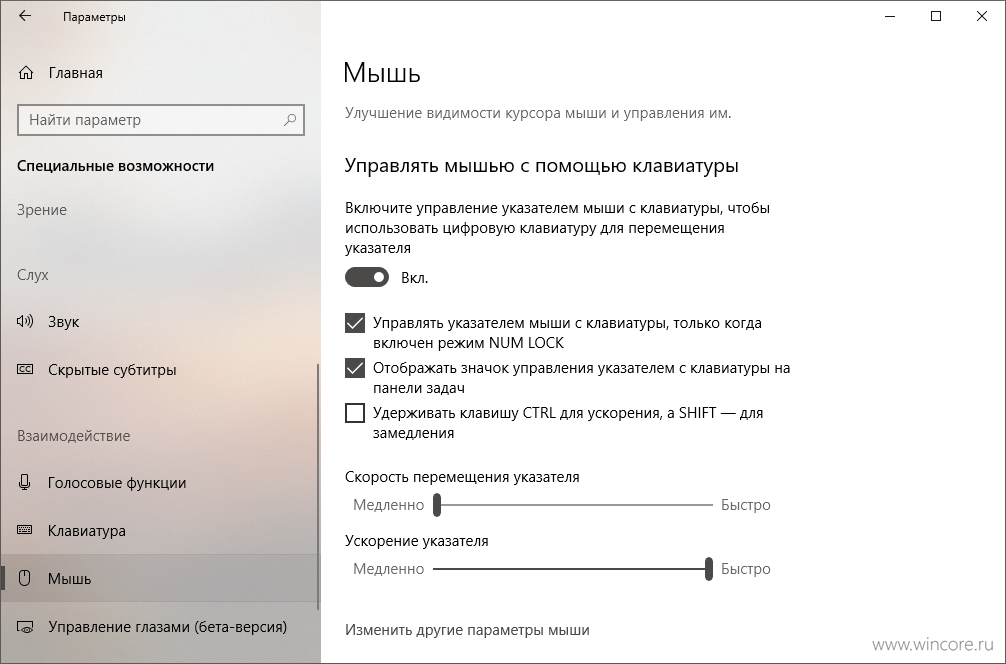The height and width of the screenshot is (664, 1006).
Task: Open Скрытые субтитры CC icon
Action: [25, 370]
